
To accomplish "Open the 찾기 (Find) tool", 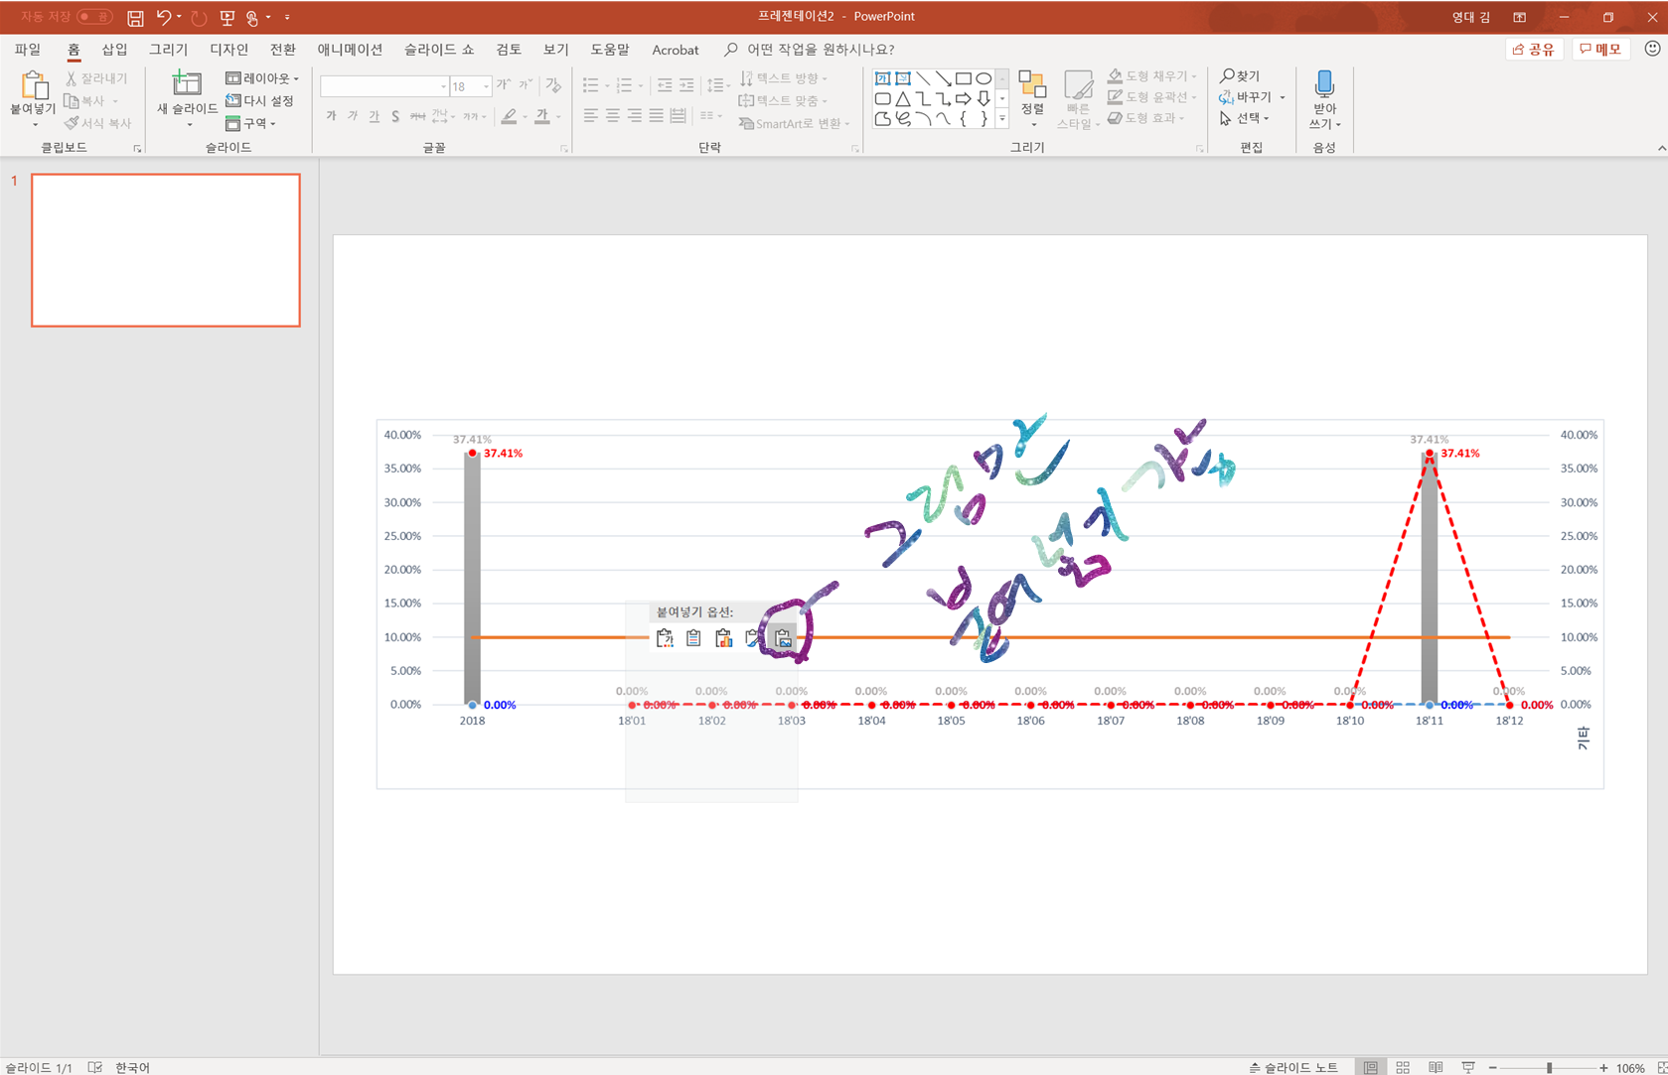I will pyautogui.click(x=1241, y=75).
